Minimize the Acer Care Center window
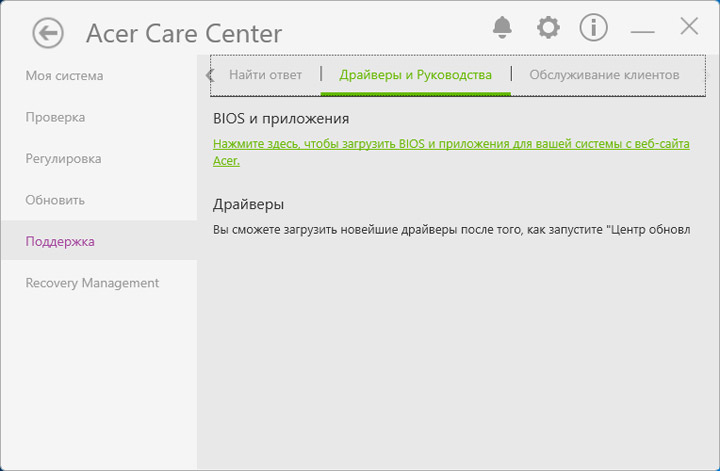This screenshot has height=471, width=720. [642, 31]
